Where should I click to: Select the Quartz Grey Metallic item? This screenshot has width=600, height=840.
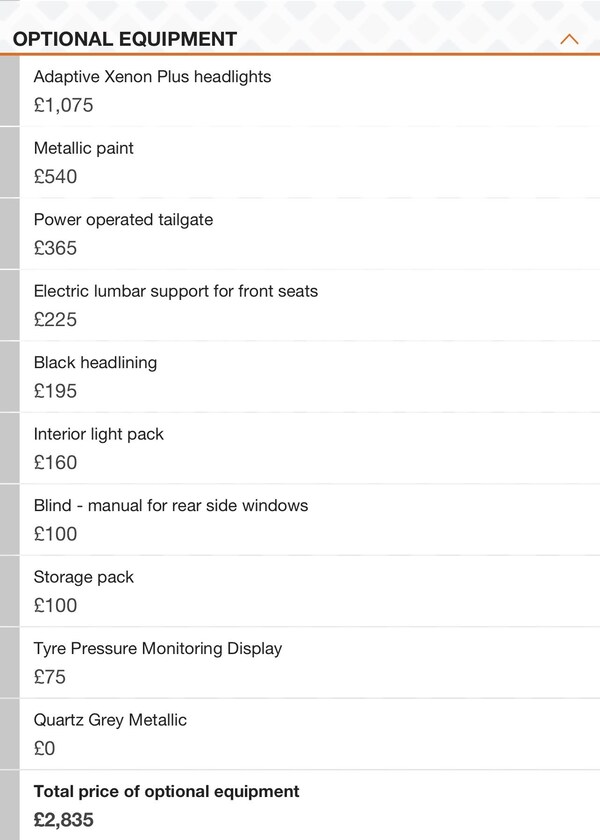pos(110,720)
